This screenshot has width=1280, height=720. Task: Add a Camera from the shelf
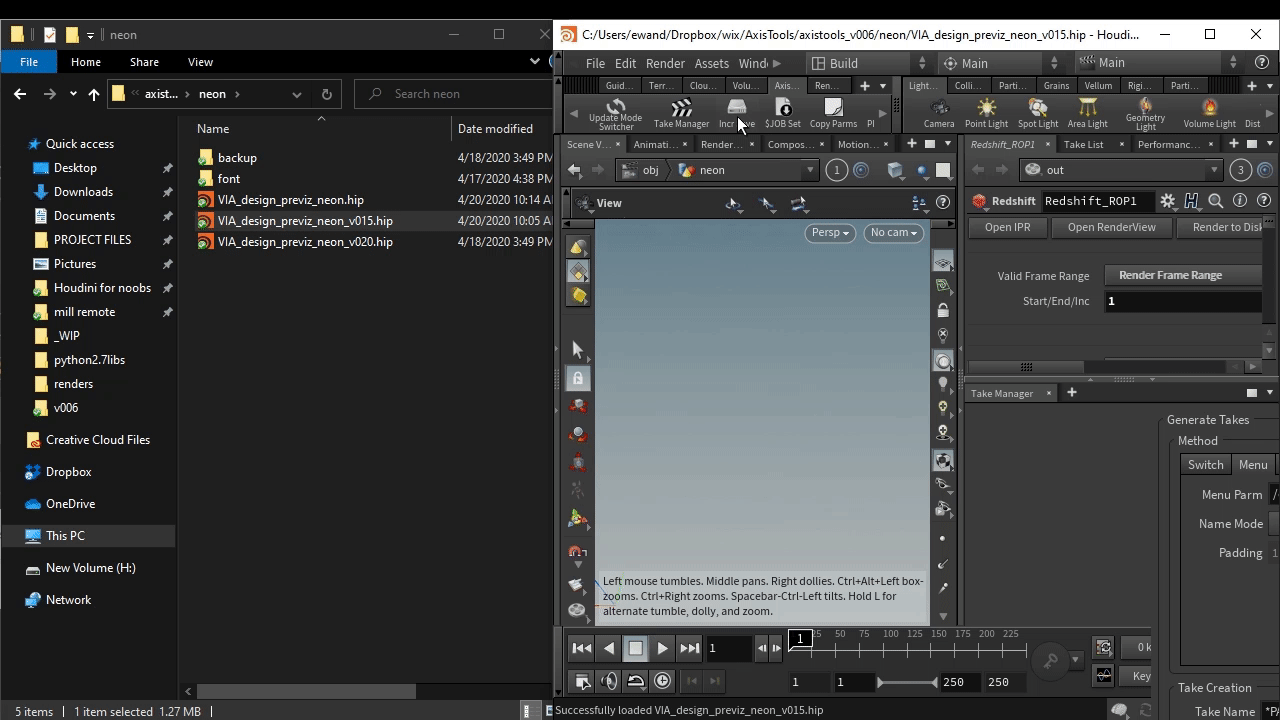pos(938,113)
